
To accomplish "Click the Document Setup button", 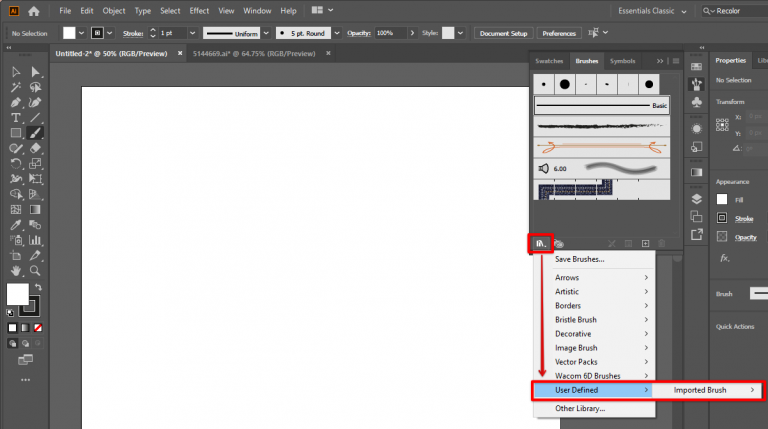I will pos(503,33).
